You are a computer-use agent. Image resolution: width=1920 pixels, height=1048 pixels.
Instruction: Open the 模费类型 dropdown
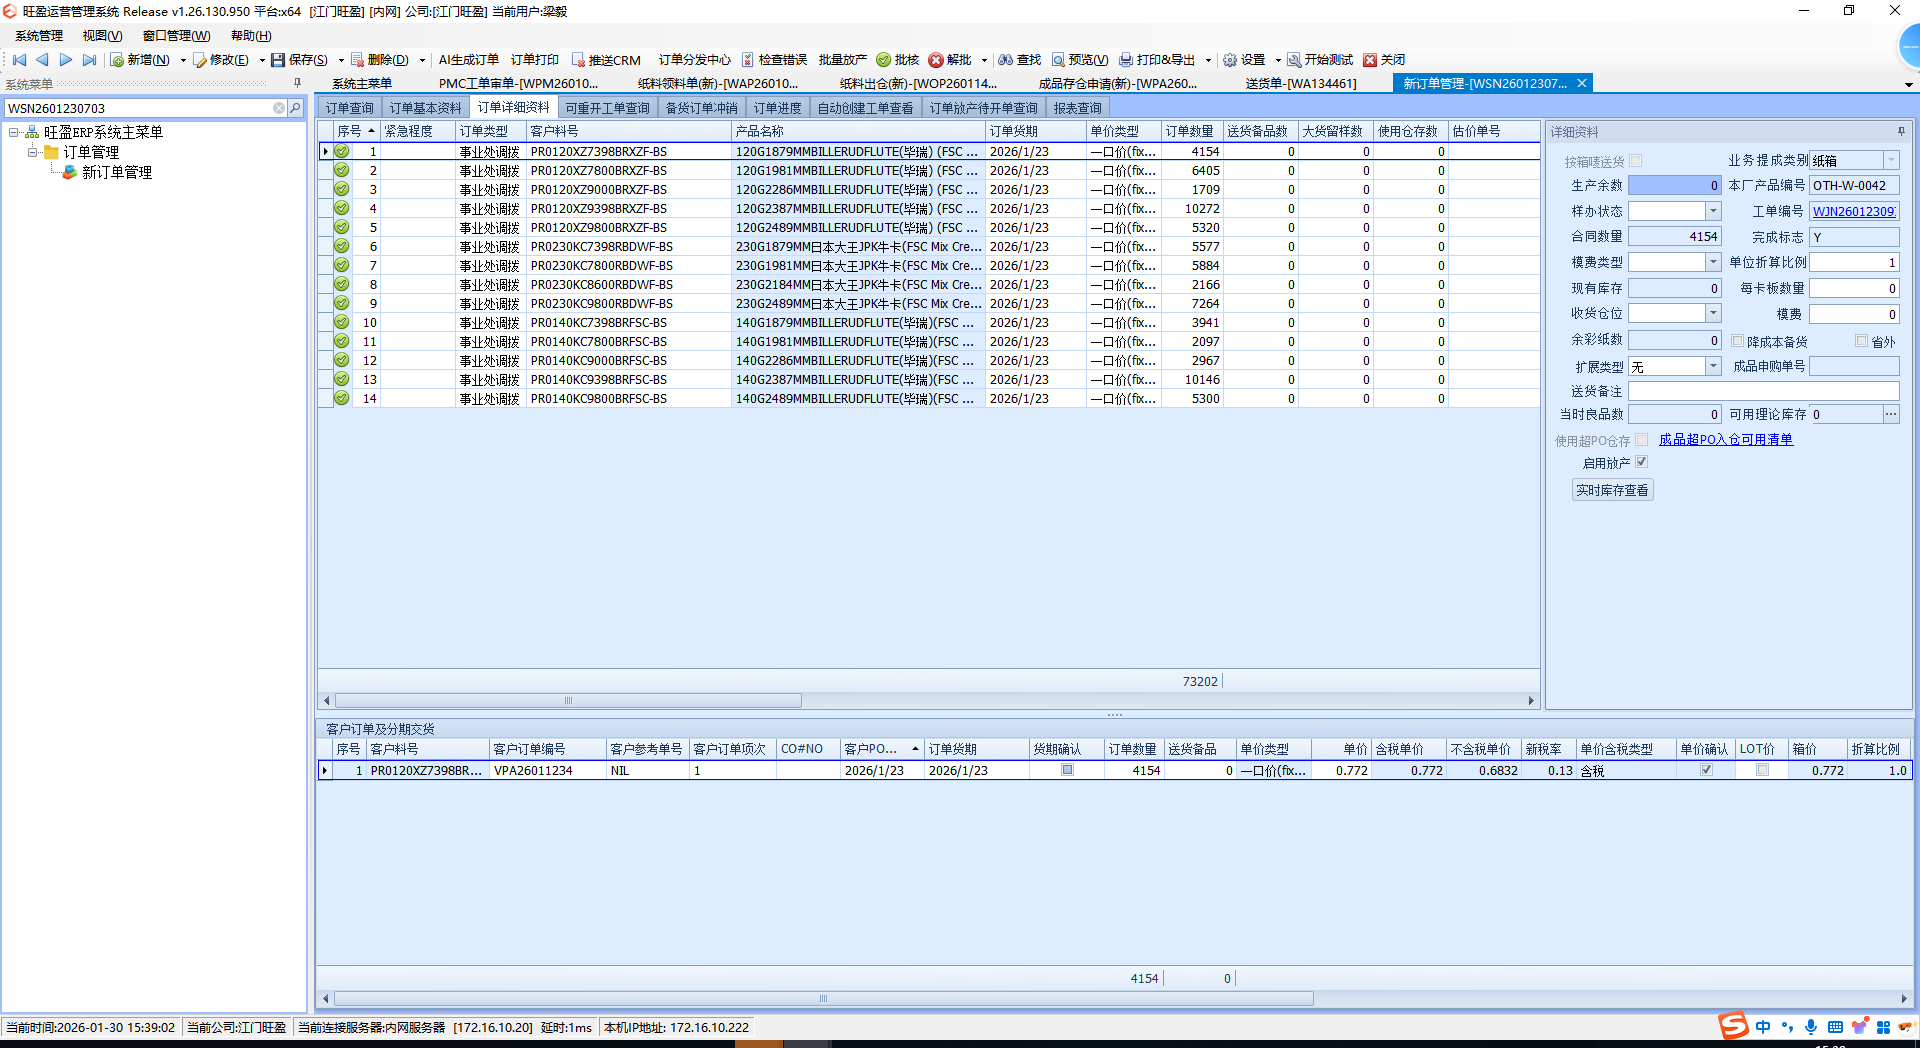[1713, 262]
